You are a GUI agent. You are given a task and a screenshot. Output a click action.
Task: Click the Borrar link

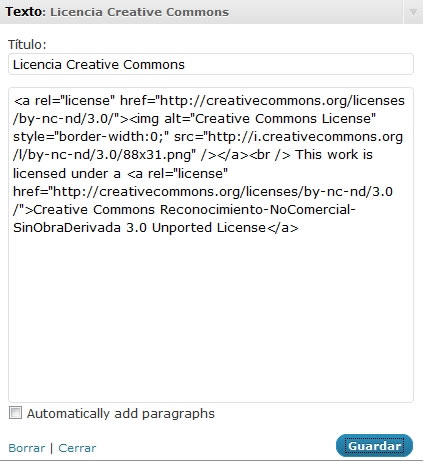(27, 448)
